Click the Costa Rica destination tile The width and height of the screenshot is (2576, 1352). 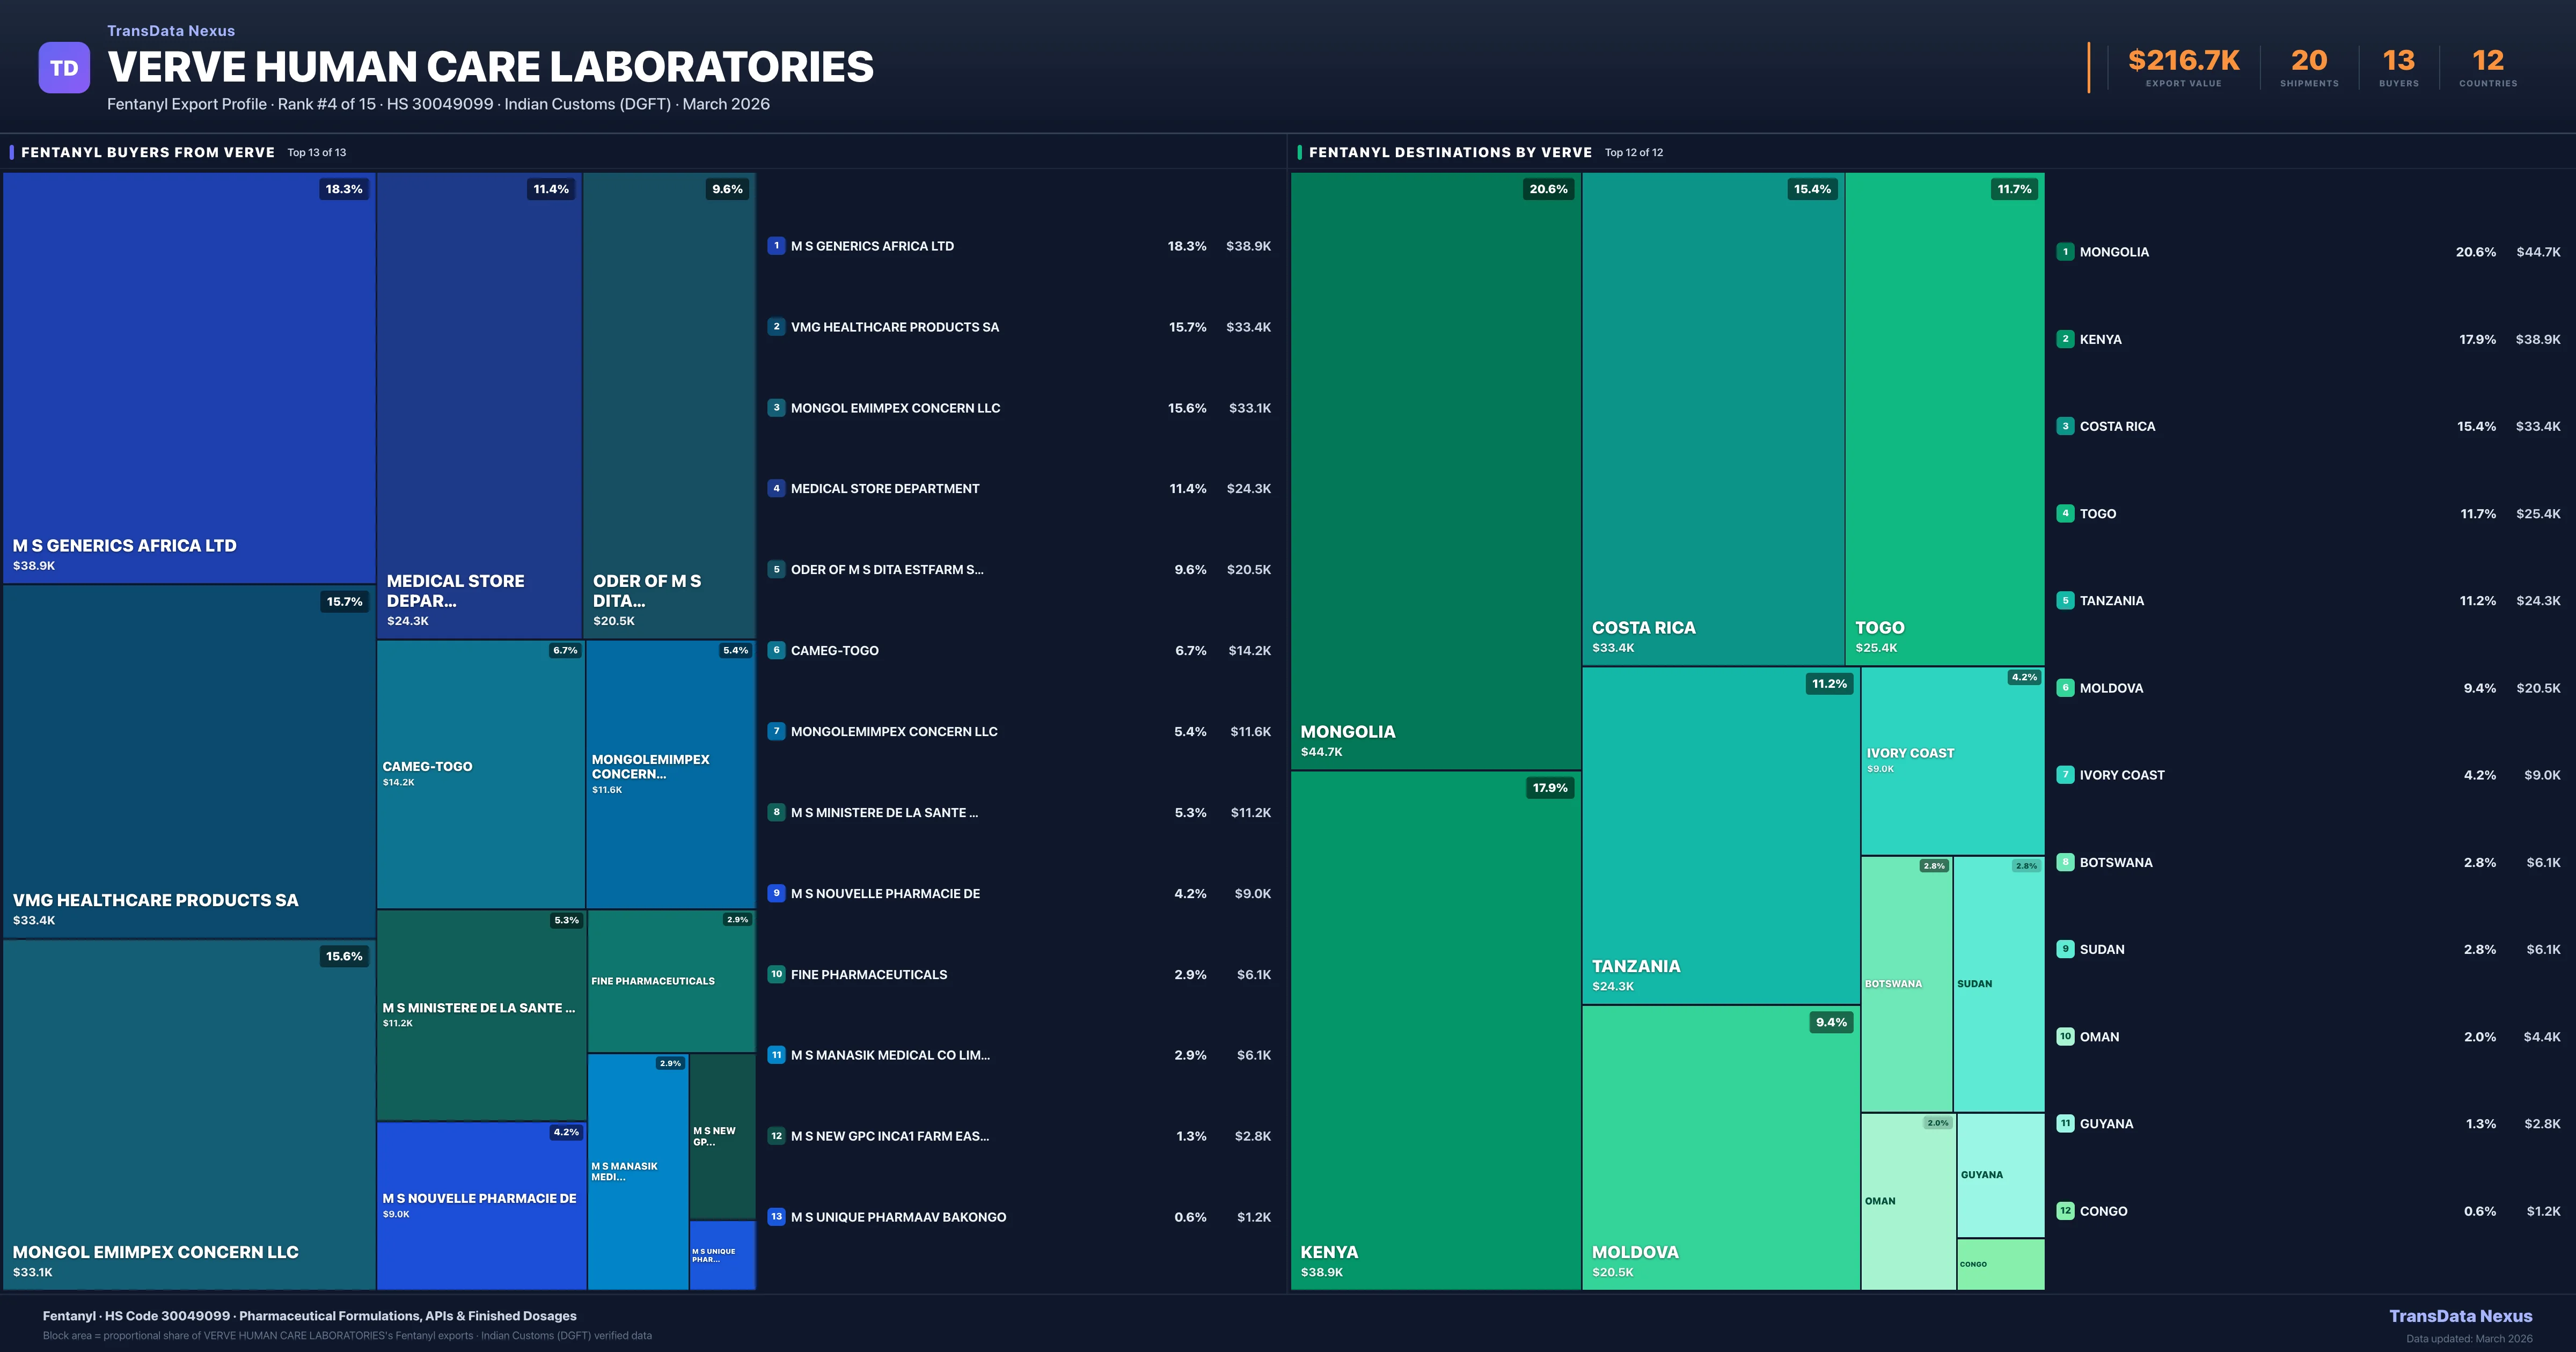pyautogui.click(x=1712, y=418)
